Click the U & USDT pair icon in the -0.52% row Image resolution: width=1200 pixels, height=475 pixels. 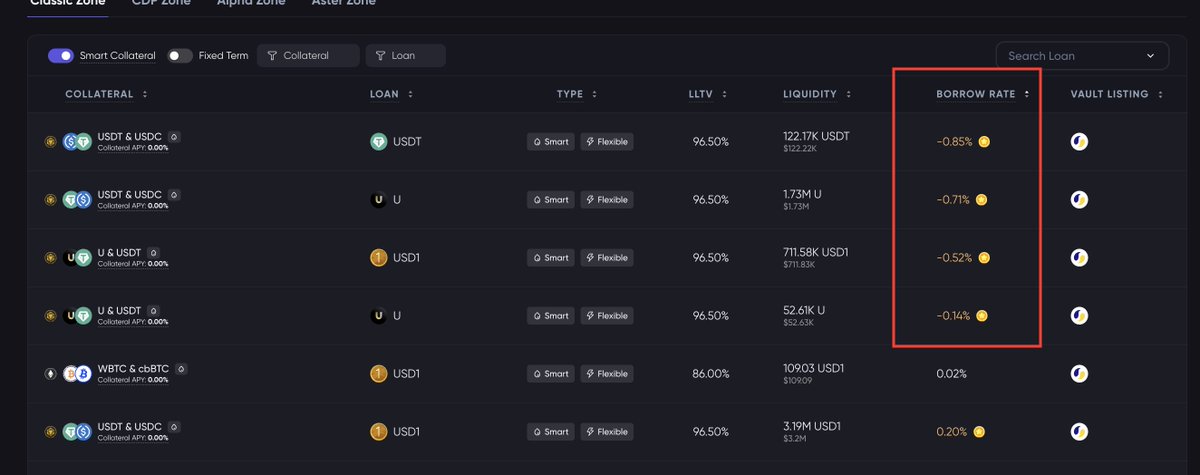pos(77,258)
